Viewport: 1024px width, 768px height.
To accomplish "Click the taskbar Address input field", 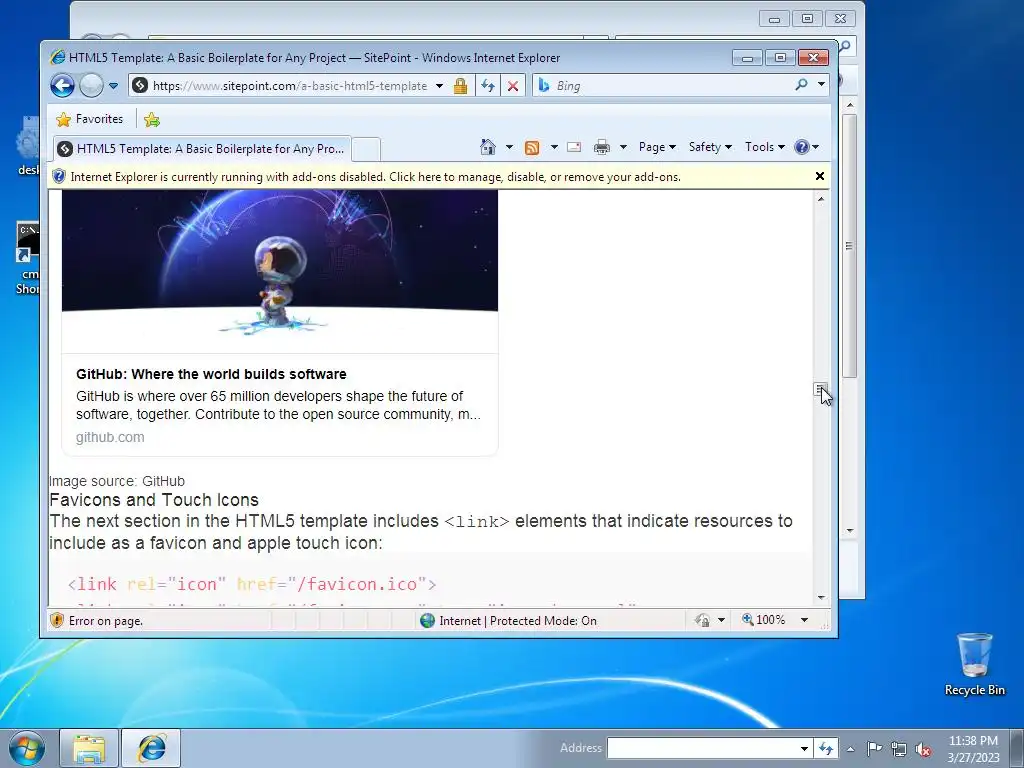I will (703, 748).
